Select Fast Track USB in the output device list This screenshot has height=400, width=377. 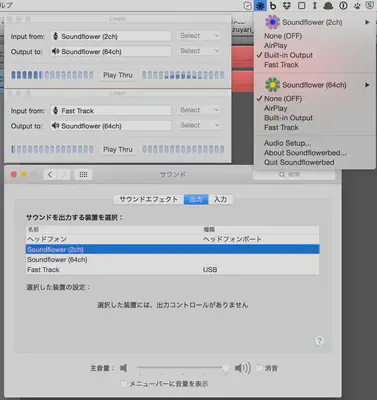pyautogui.click(x=172, y=270)
